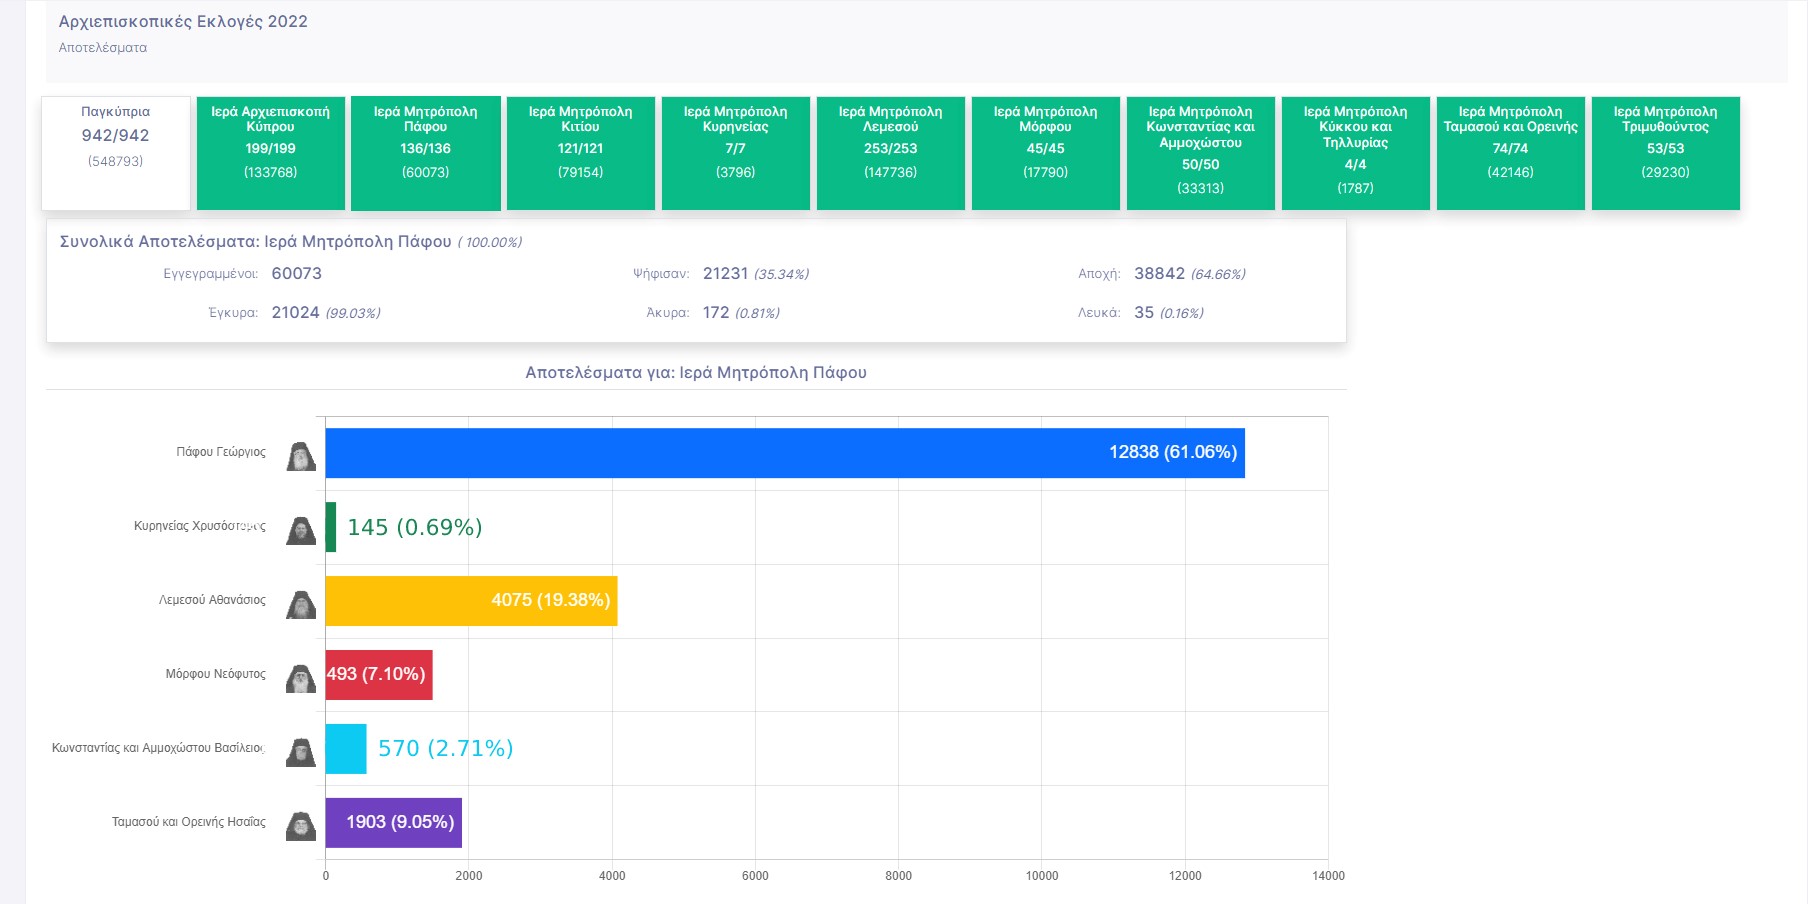Open Ταμασού και Ορεινής district tile
Viewport: 1808px width, 904px height.
(x=1511, y=152)
